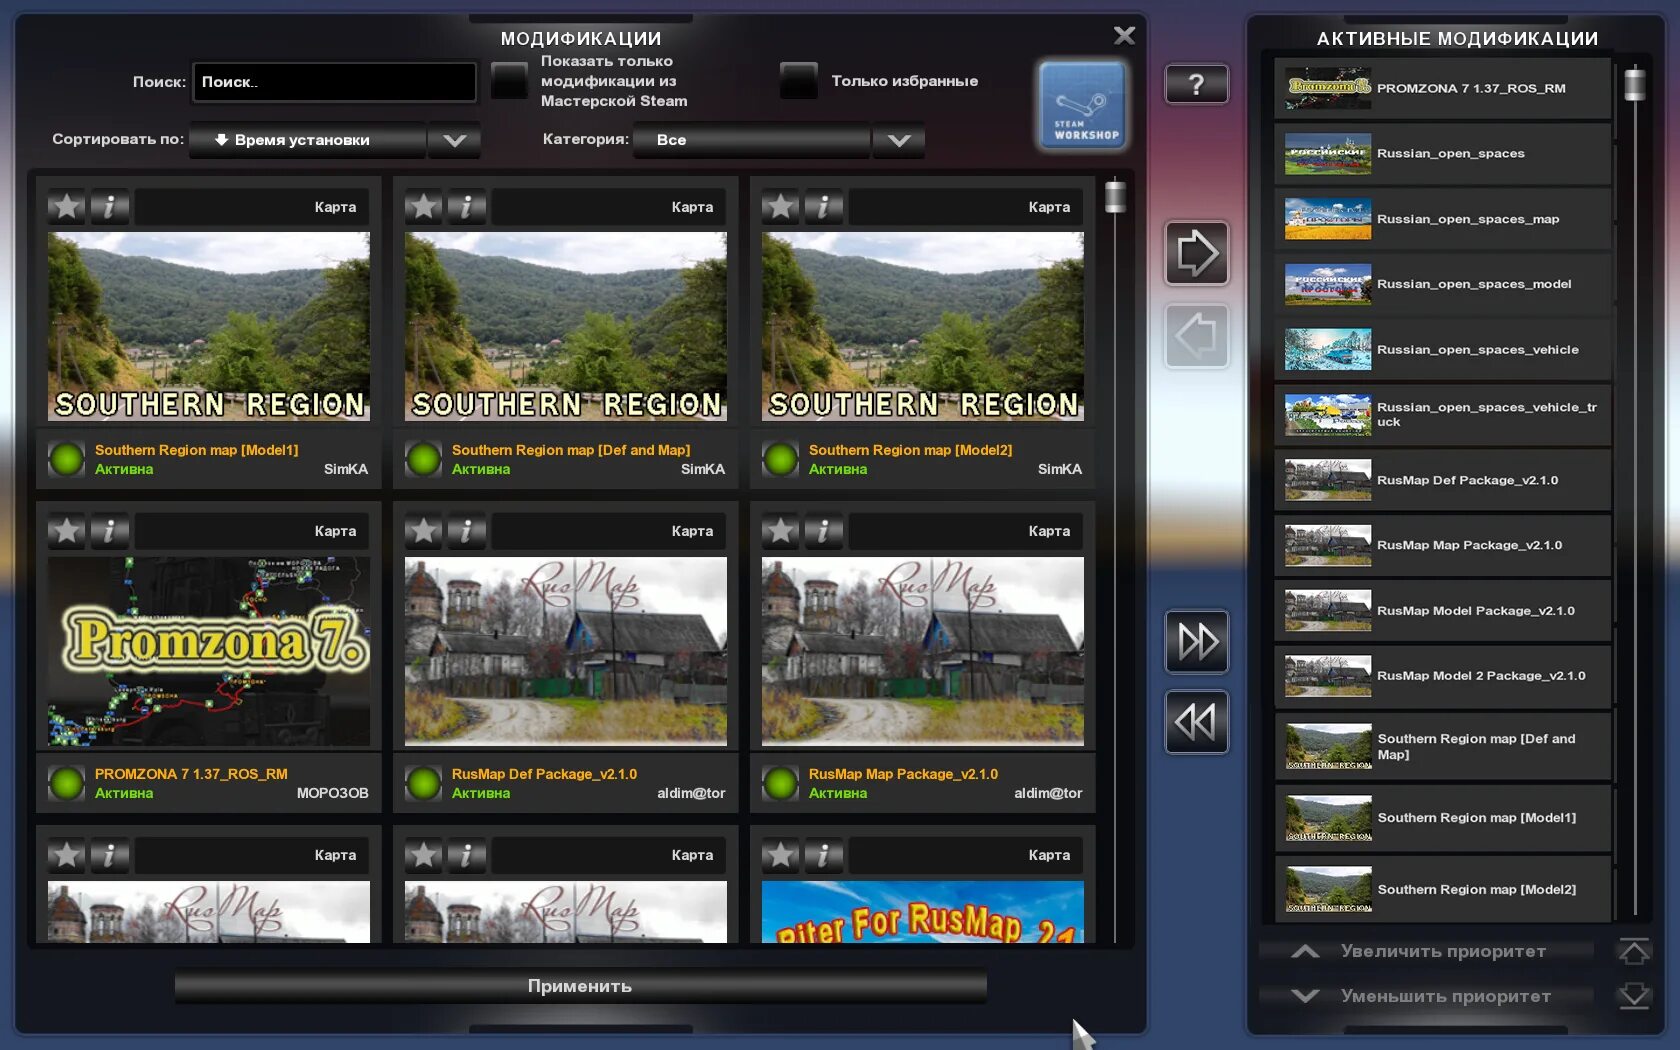This screenshot has width=1680, height=1050.
Task: Deactivate all mods with double left arrow
Action: (1197, 722)
